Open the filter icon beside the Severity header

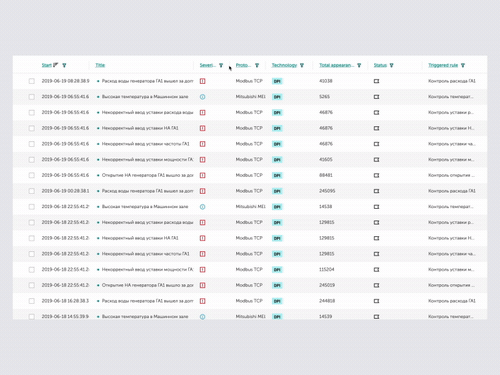221,65
